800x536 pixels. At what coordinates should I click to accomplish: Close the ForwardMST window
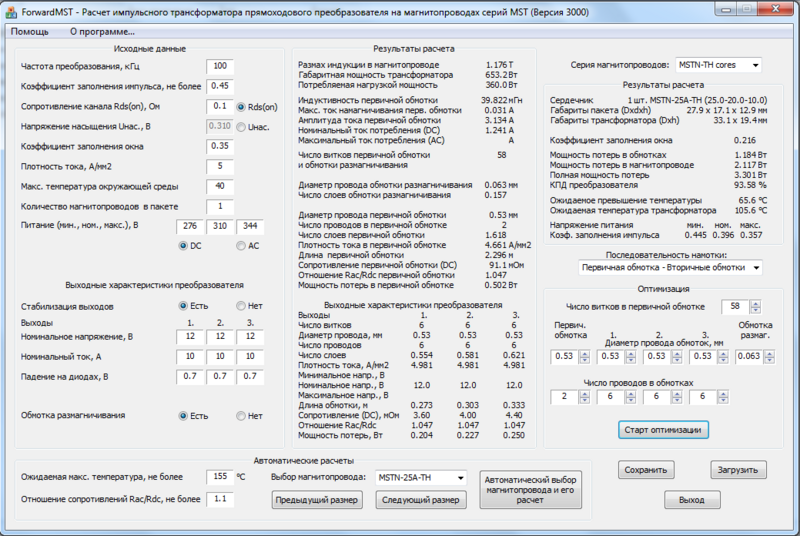point(775,9)
